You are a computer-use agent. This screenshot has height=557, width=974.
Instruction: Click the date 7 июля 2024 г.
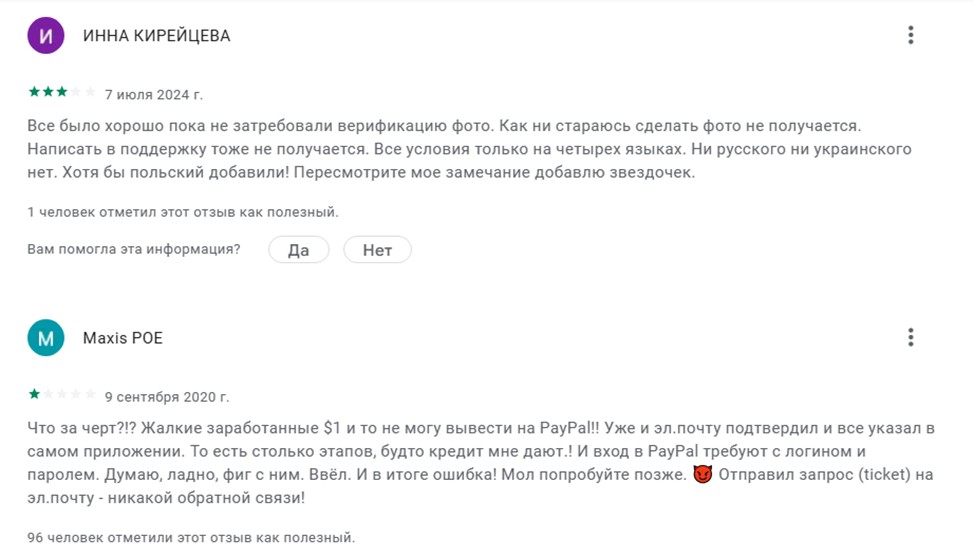(153, 95)
